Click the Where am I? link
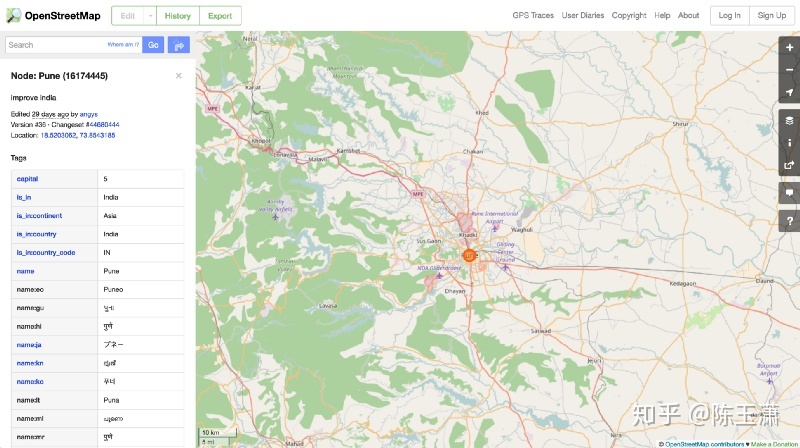800x448 pixels. [123, 45]
